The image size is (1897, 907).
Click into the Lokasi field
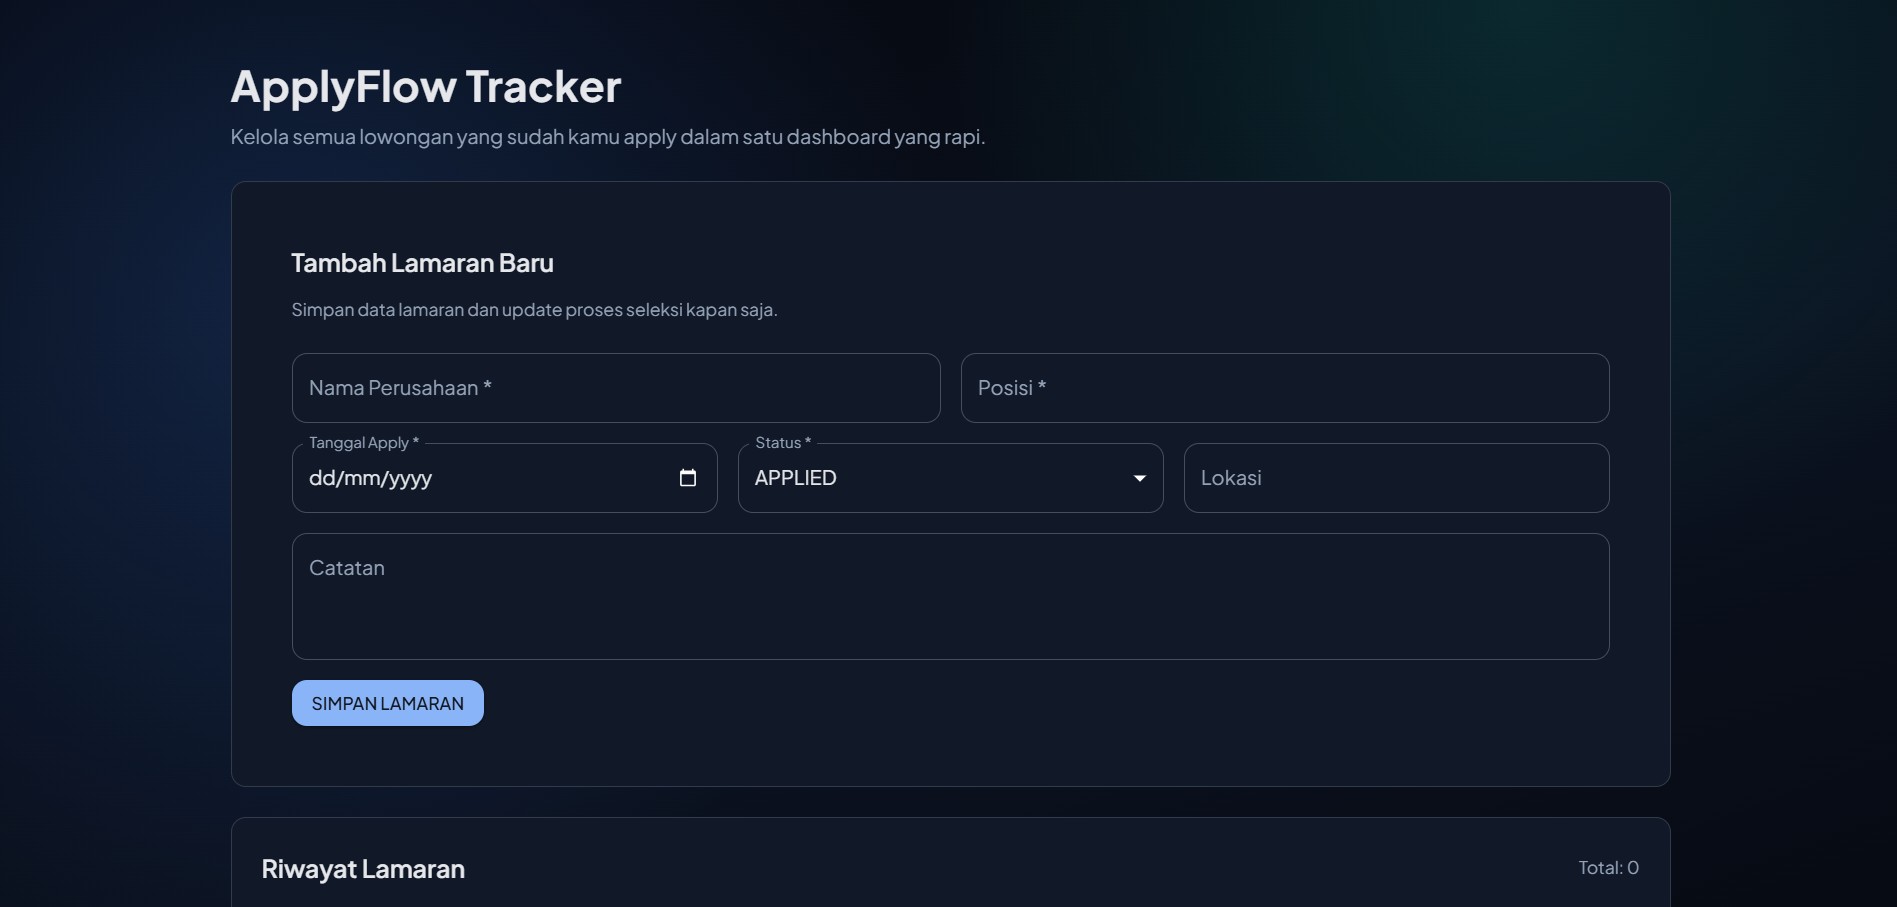pos(1396,478)
